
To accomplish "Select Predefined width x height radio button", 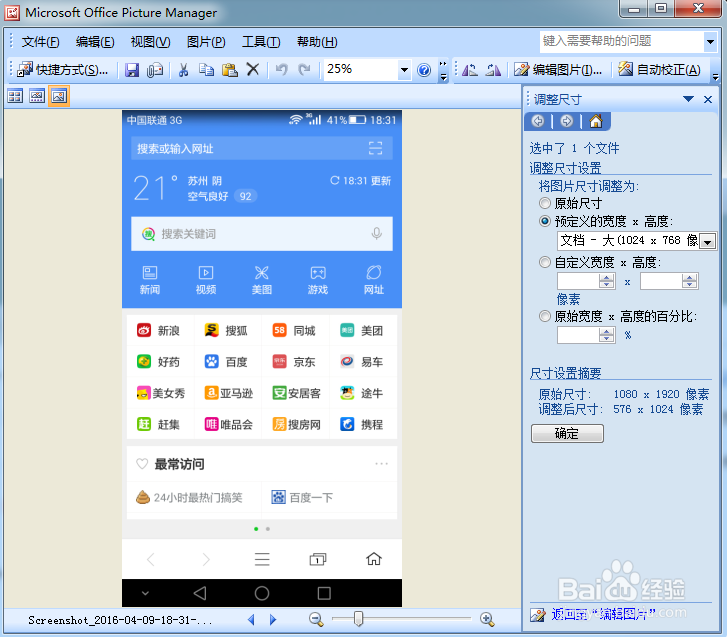I will (545, 221).
